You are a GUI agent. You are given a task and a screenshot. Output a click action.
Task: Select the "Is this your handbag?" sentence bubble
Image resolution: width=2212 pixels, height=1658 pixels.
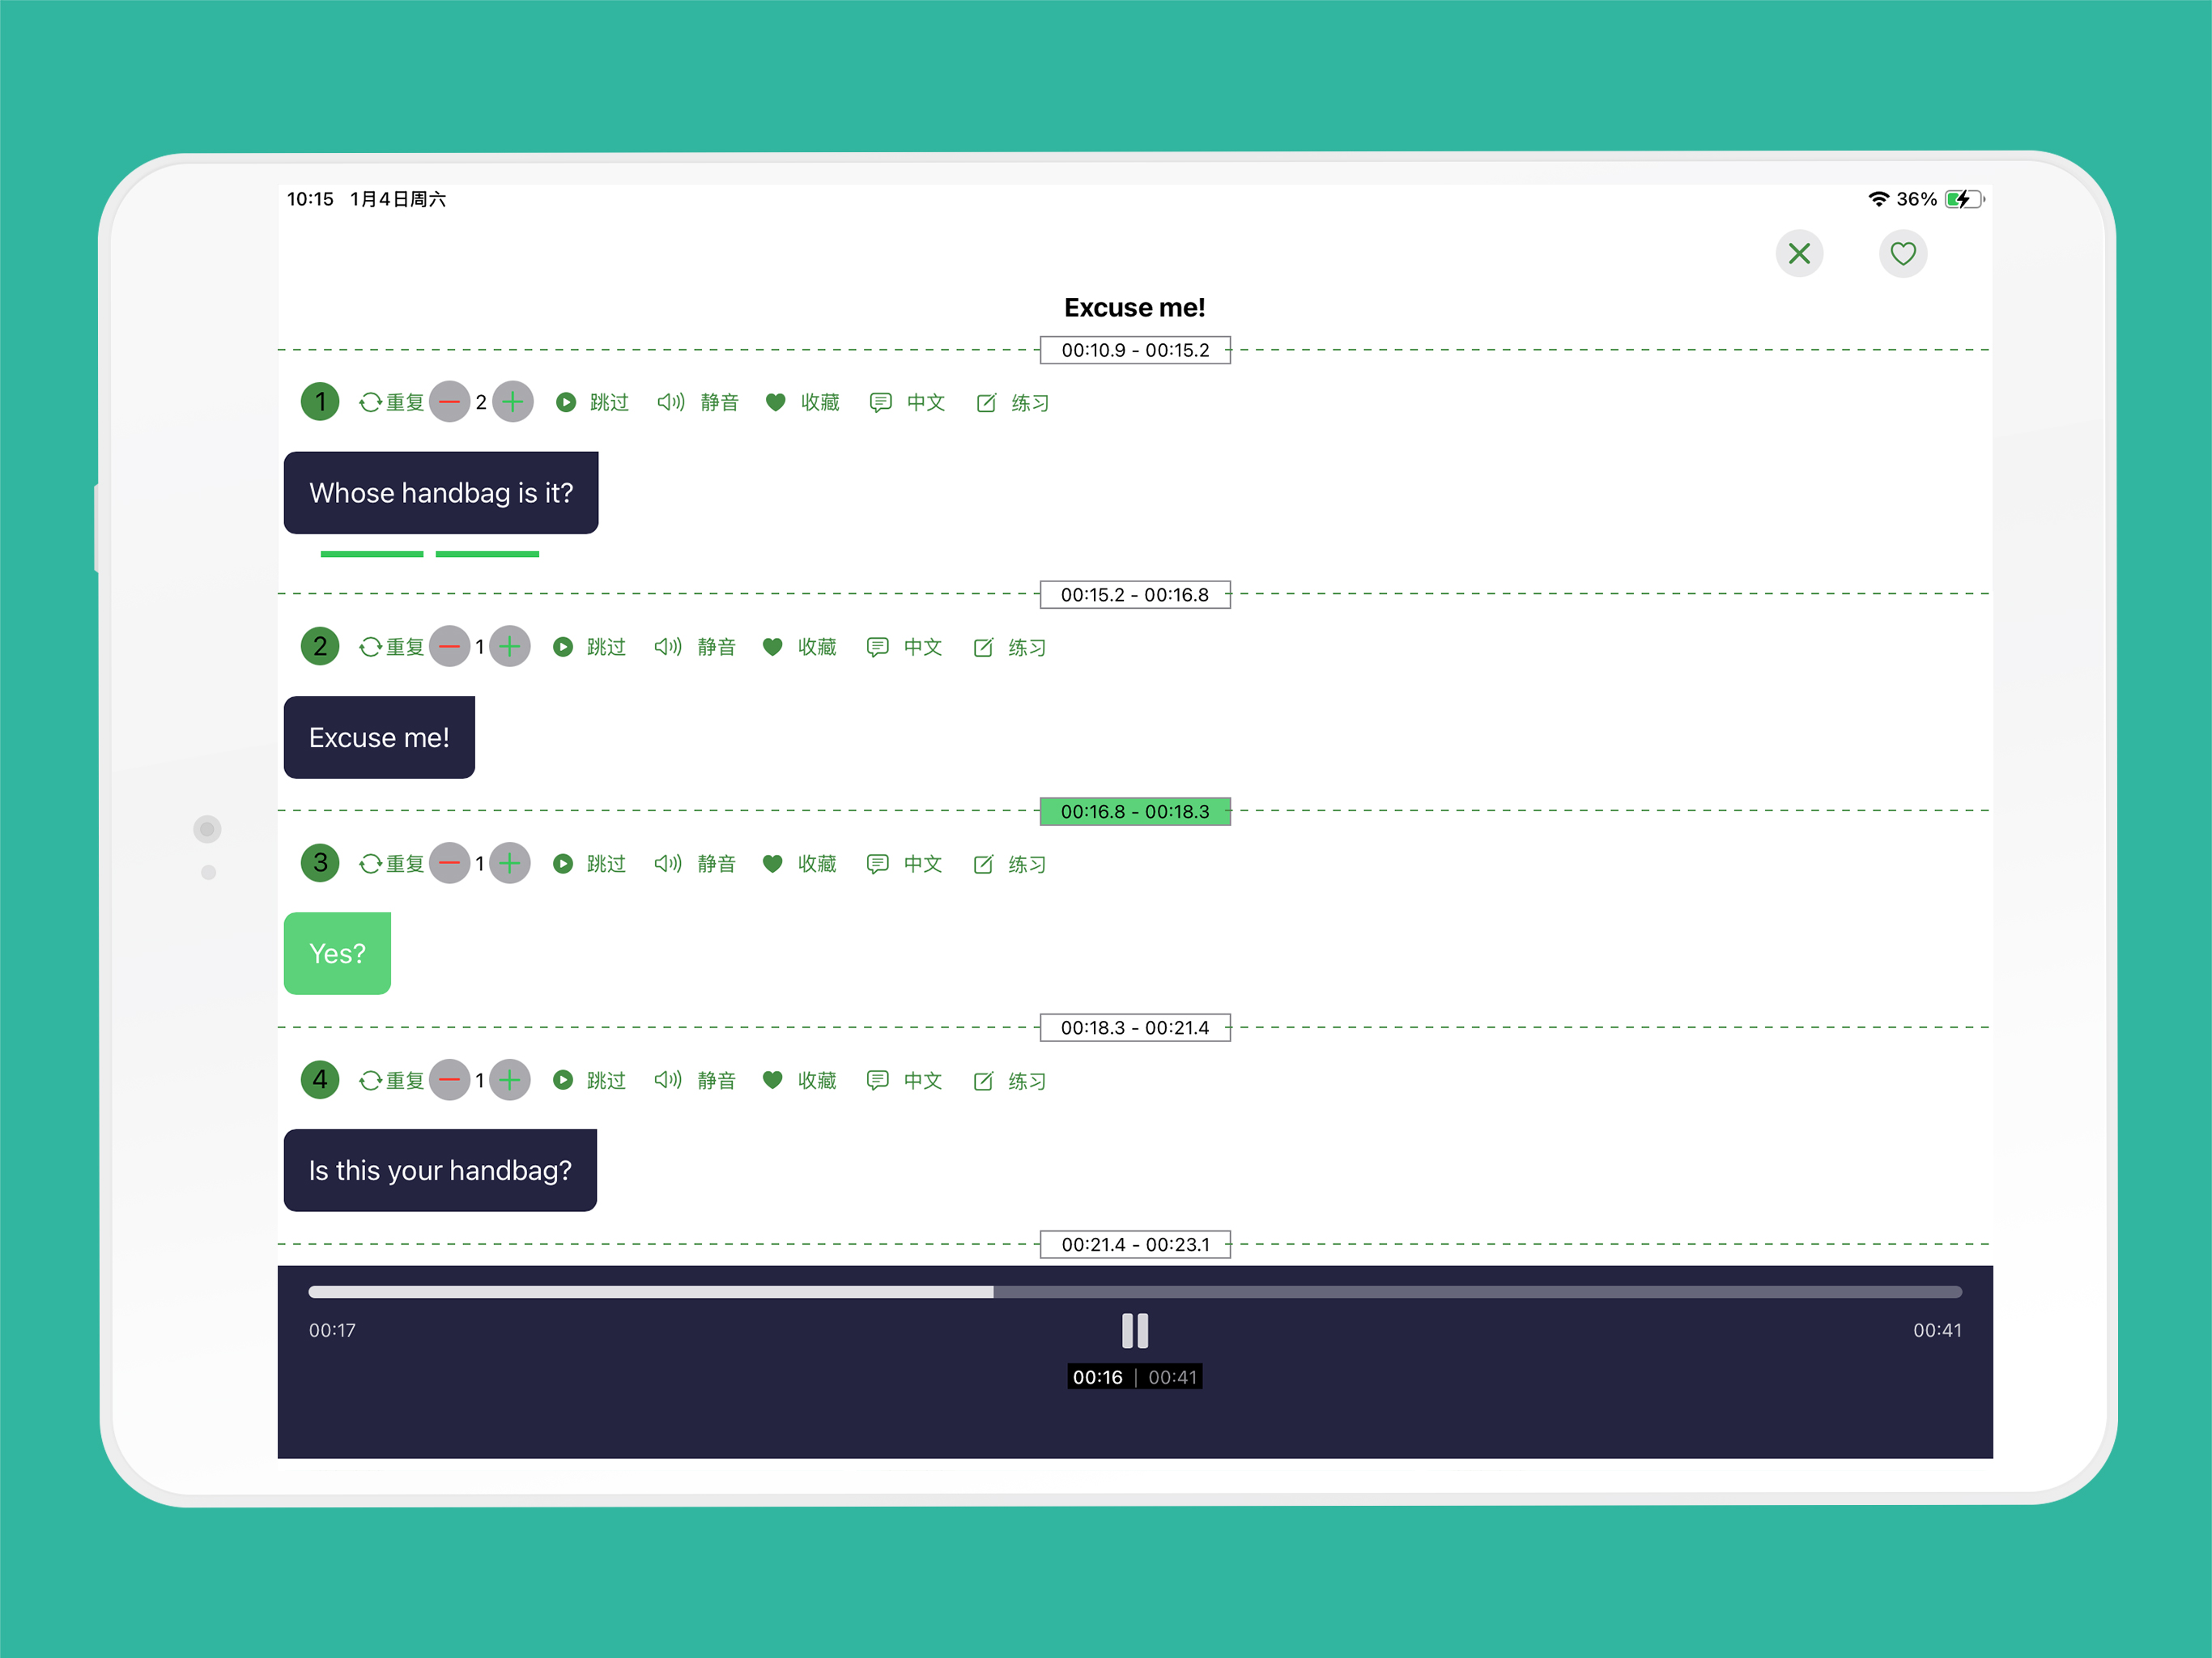coord(440,1170)
